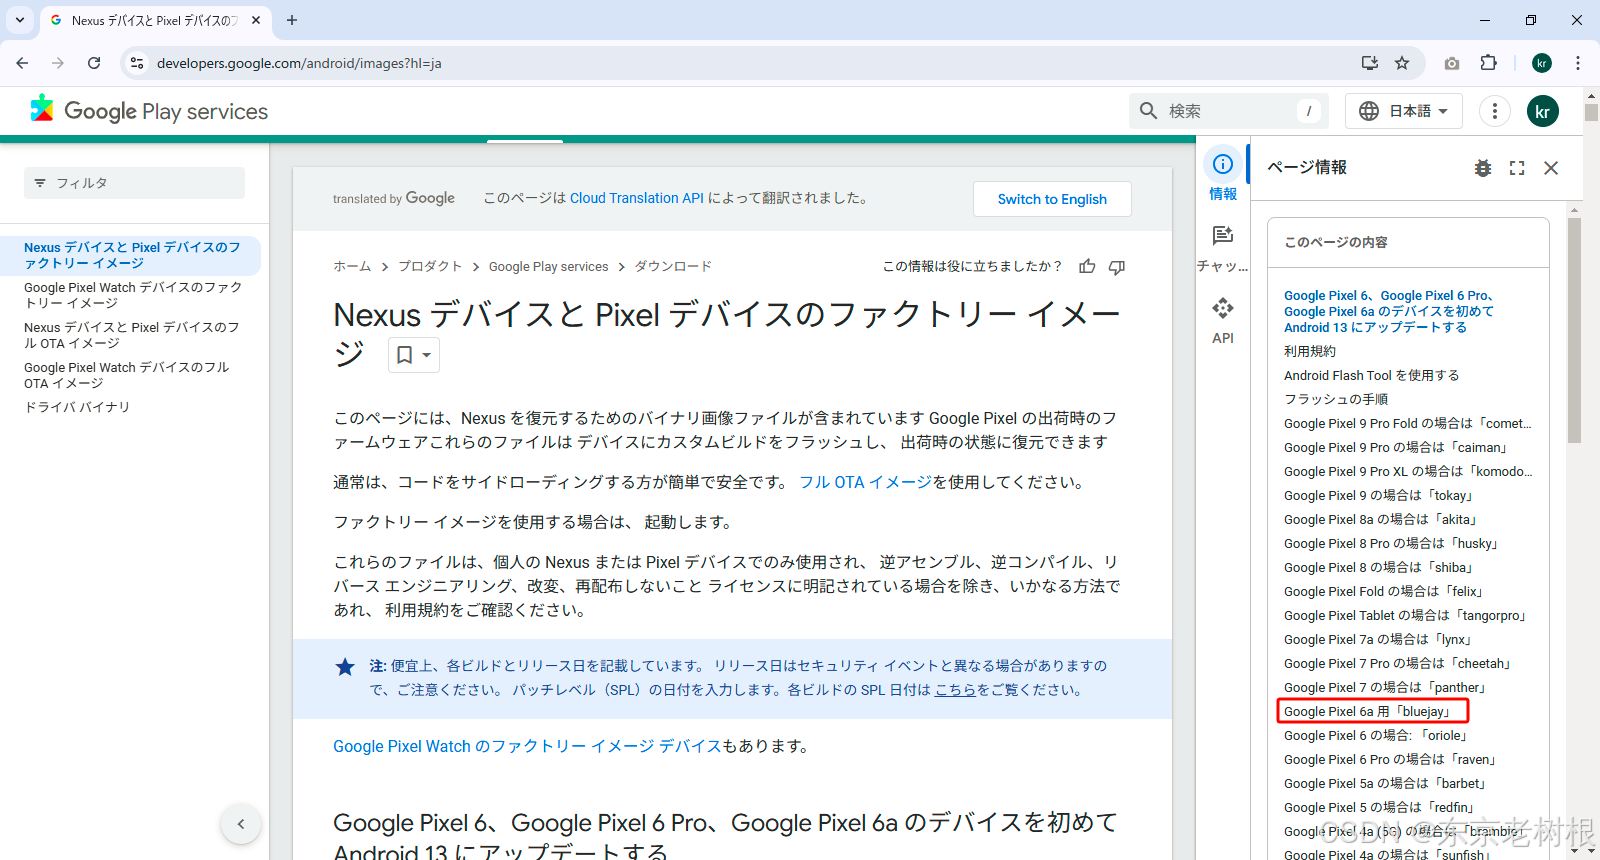
Task: Mark page as unhelpful with thumbs down
Action: pyautogui.click(x=1117, y=266)
